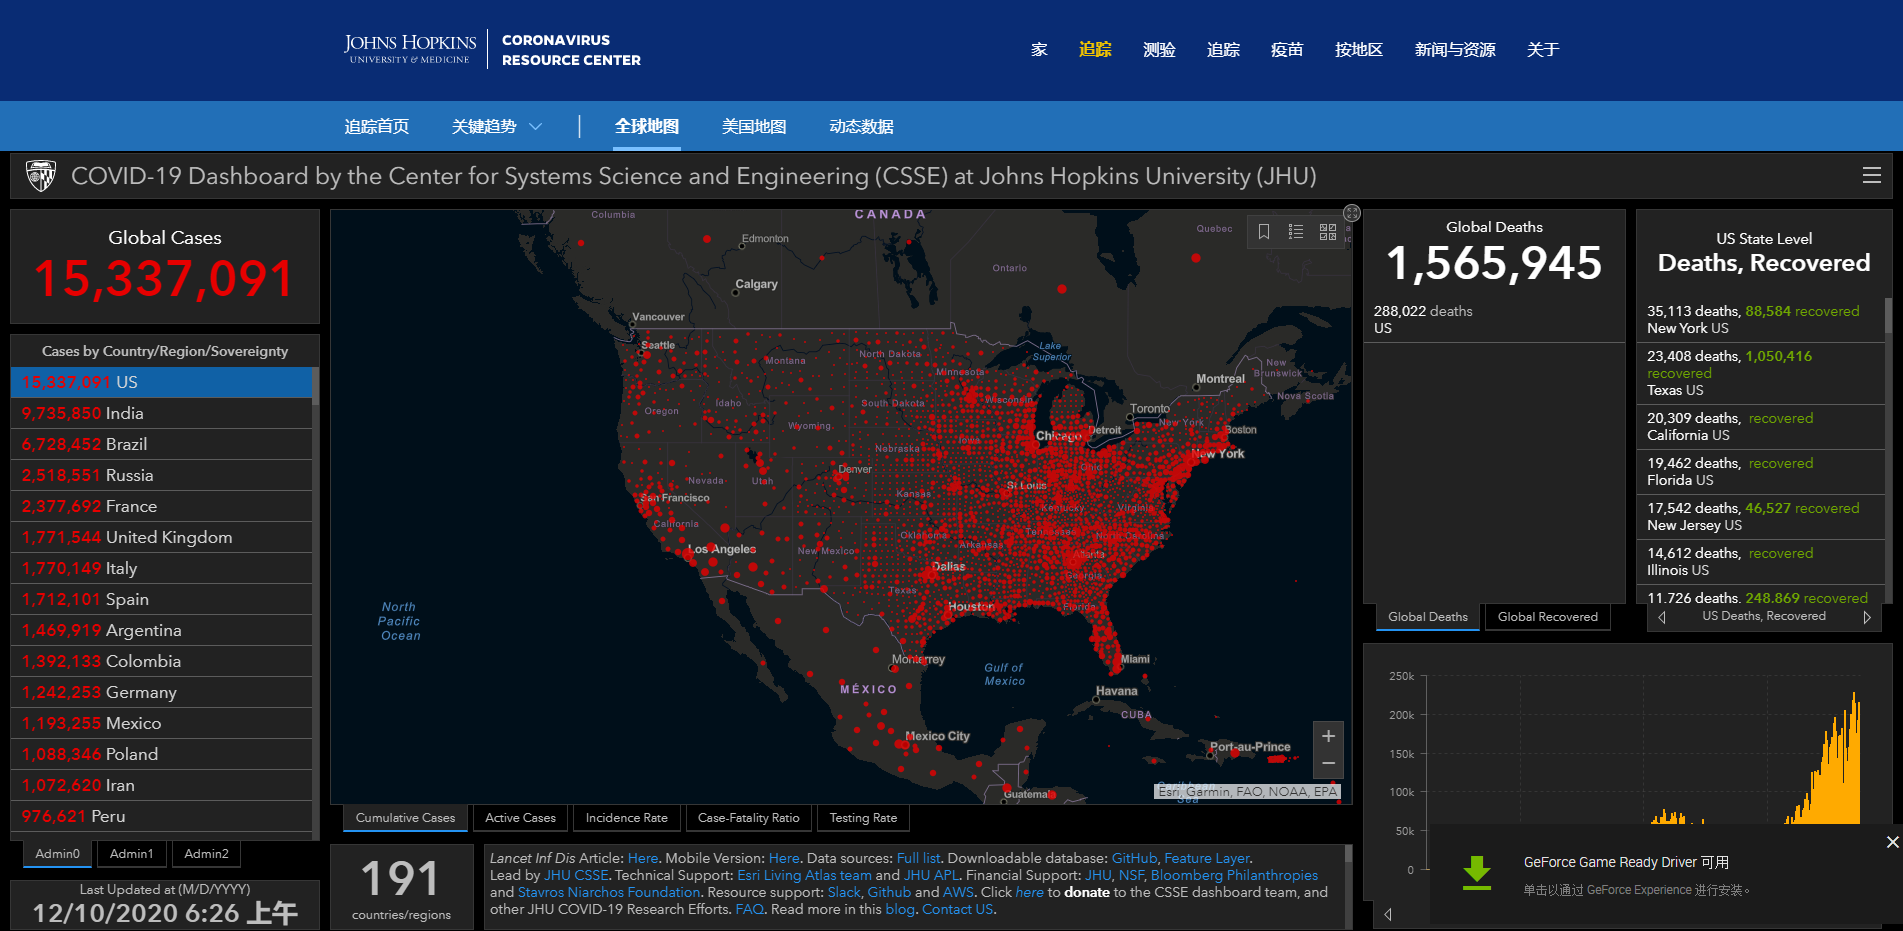Image resolution: width=1903 pixels, height=931 pixels.
Task: Go to next US state panel page
Action: (1867, 617)
